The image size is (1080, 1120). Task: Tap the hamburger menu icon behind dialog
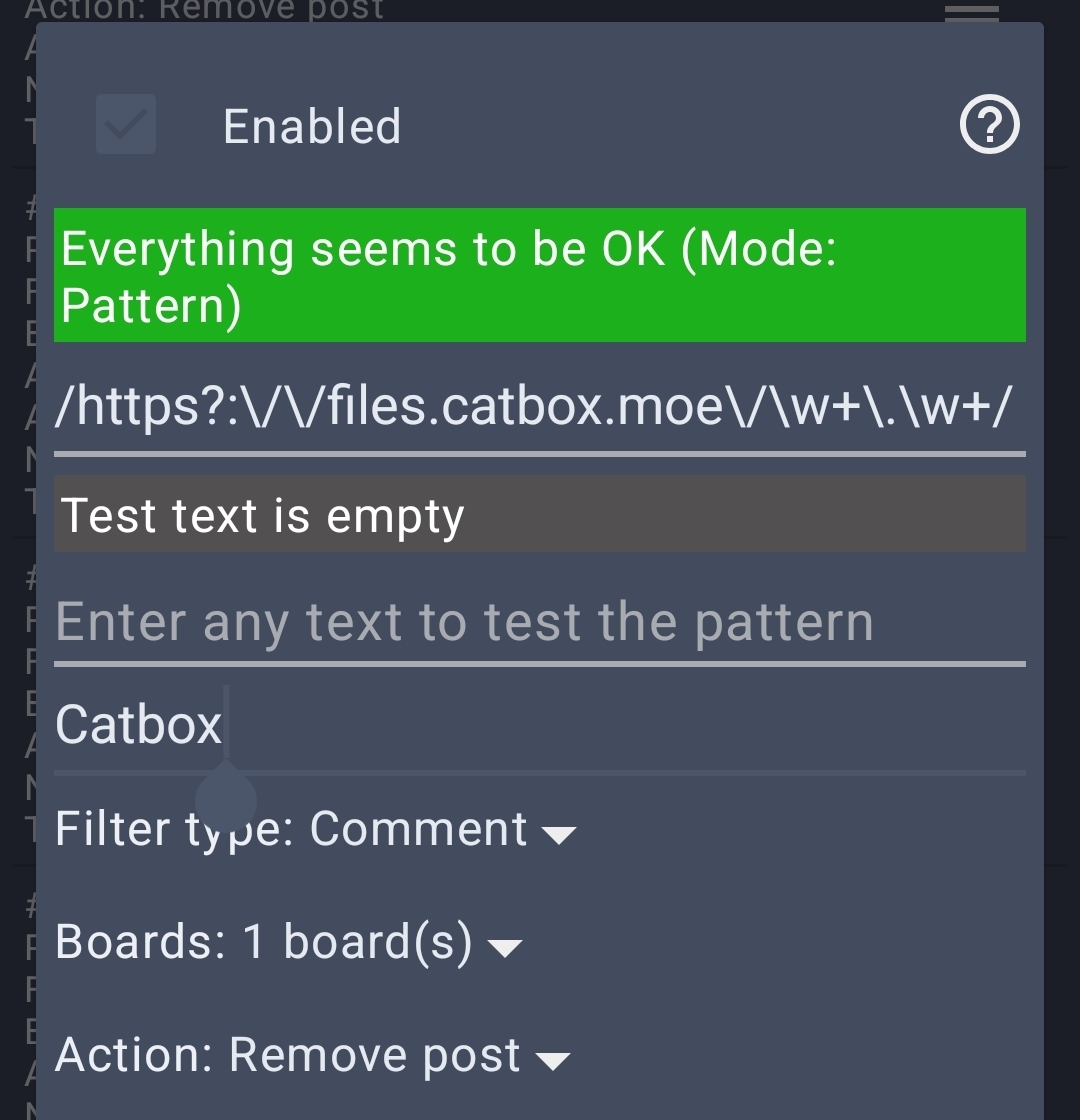971,12
